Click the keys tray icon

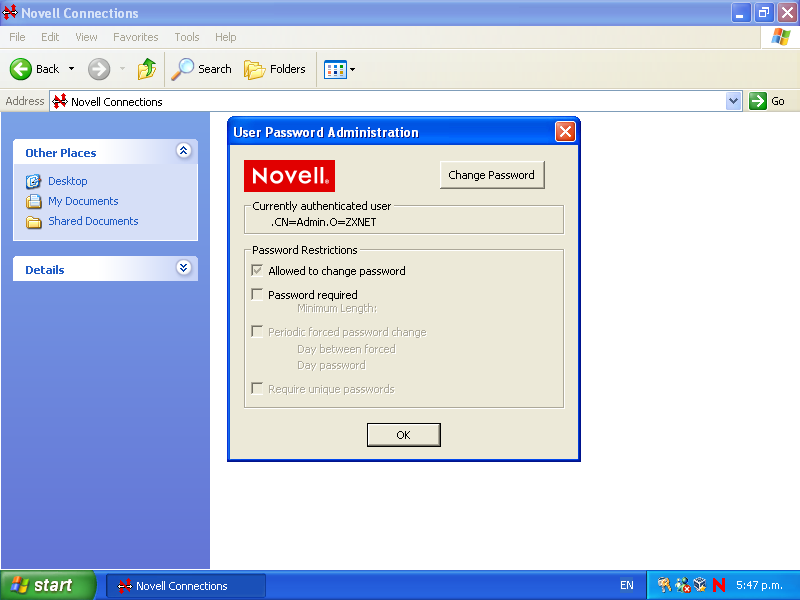point(664,585)
